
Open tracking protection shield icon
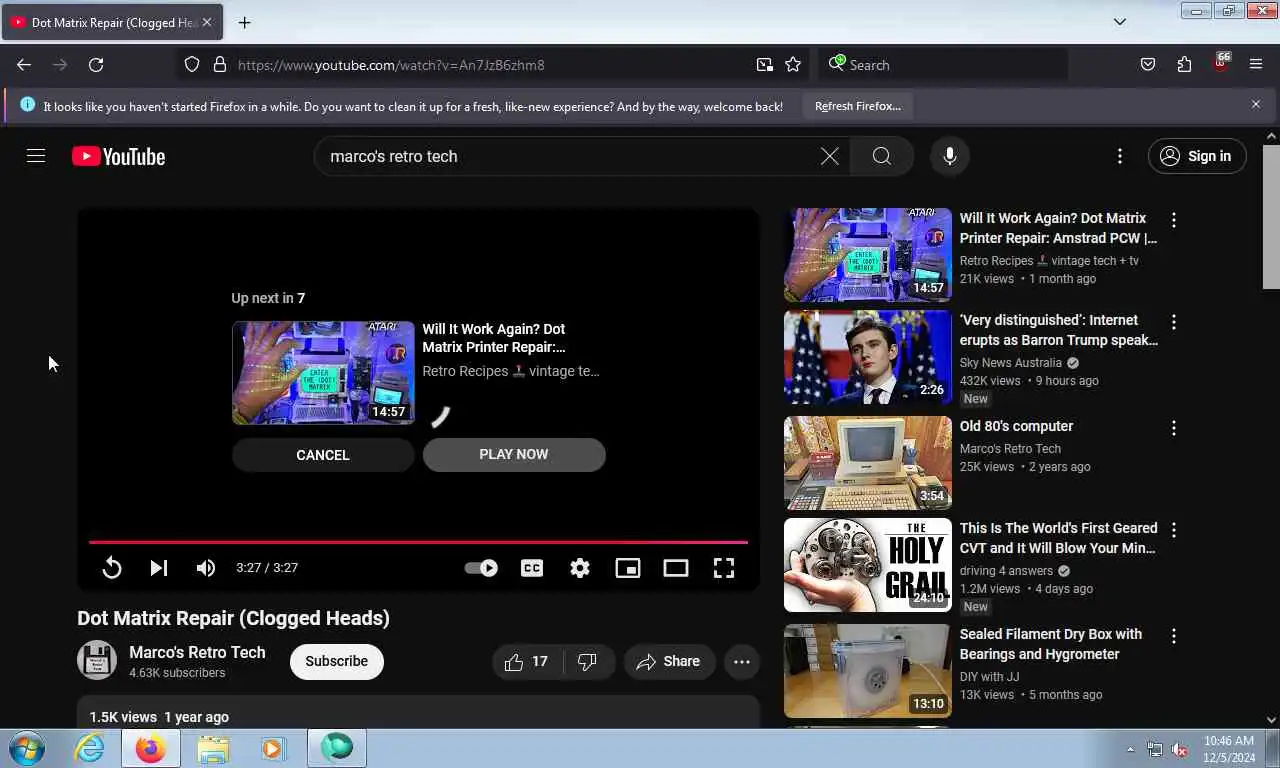pyautogui.click(x=192, y=65)
